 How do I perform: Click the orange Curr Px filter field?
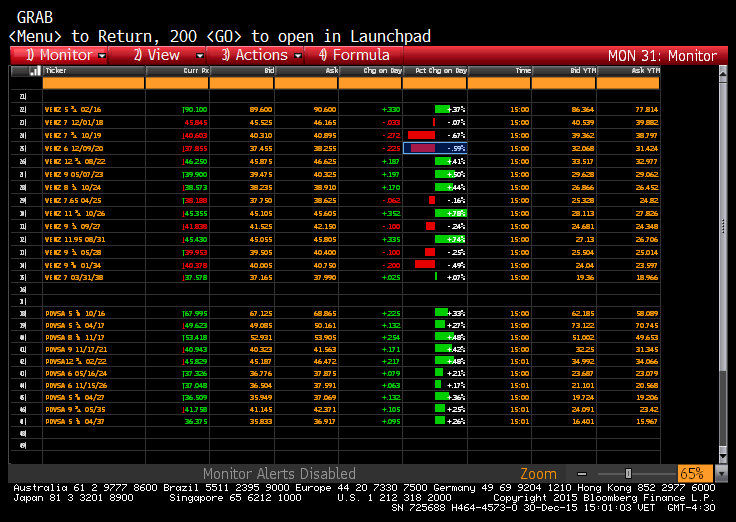(x=177, y=83)
